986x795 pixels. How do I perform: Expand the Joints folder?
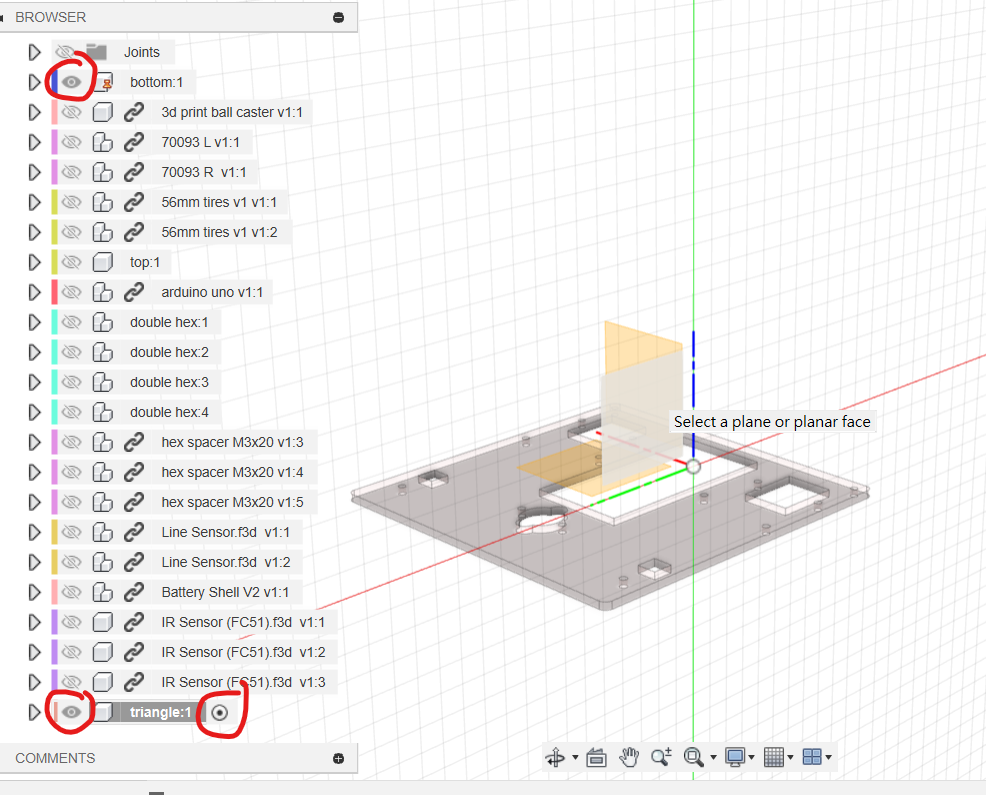click(x=34, y=52)
